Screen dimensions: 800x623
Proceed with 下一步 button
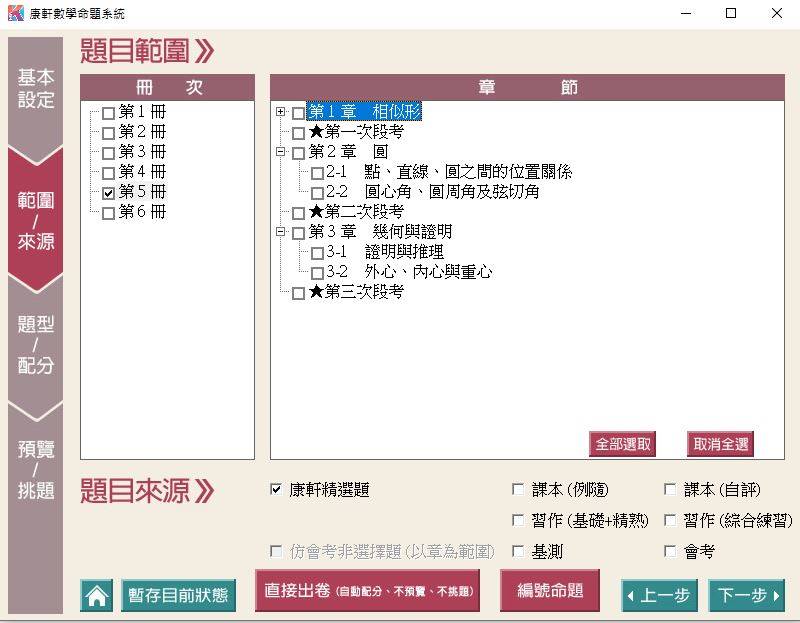coord(747,595)
